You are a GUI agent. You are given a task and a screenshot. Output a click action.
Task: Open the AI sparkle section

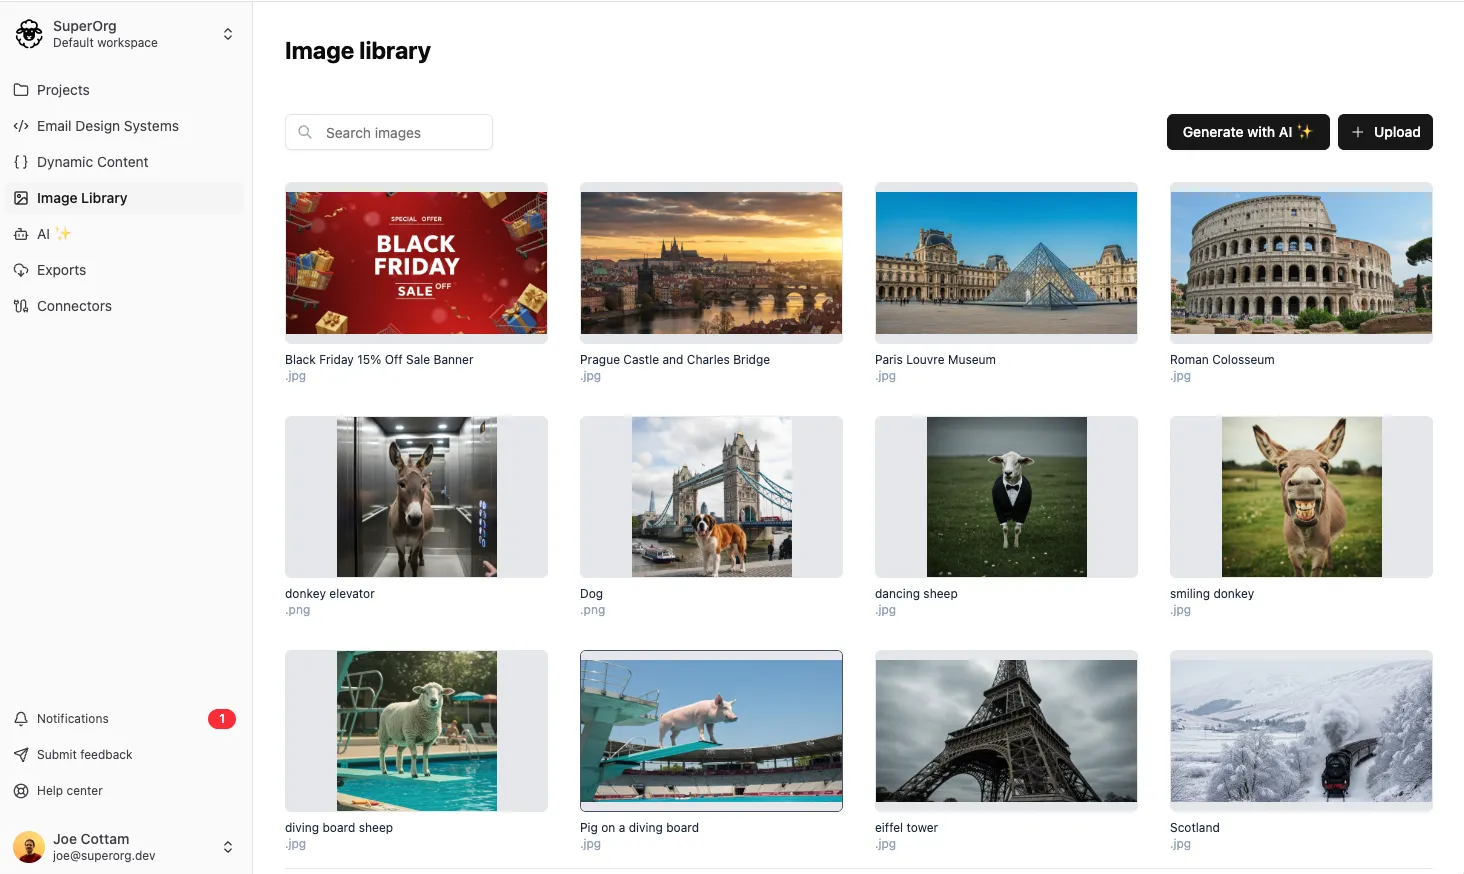point(21,234)
